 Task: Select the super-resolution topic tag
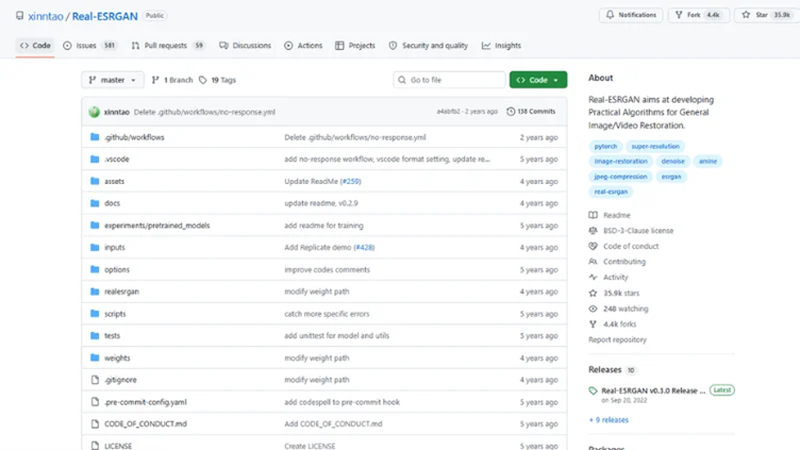[x=655, y=146]
